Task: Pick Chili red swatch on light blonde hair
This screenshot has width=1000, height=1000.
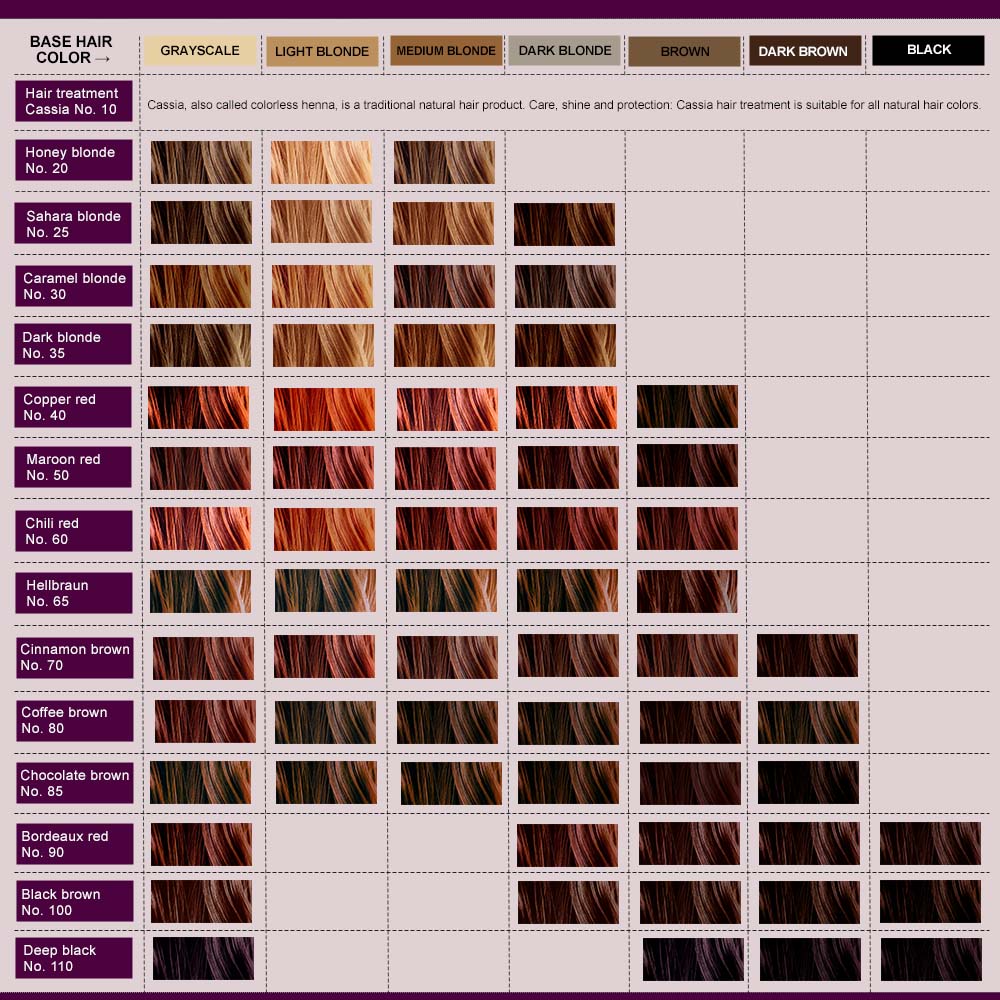Action: tap(325, 529)
